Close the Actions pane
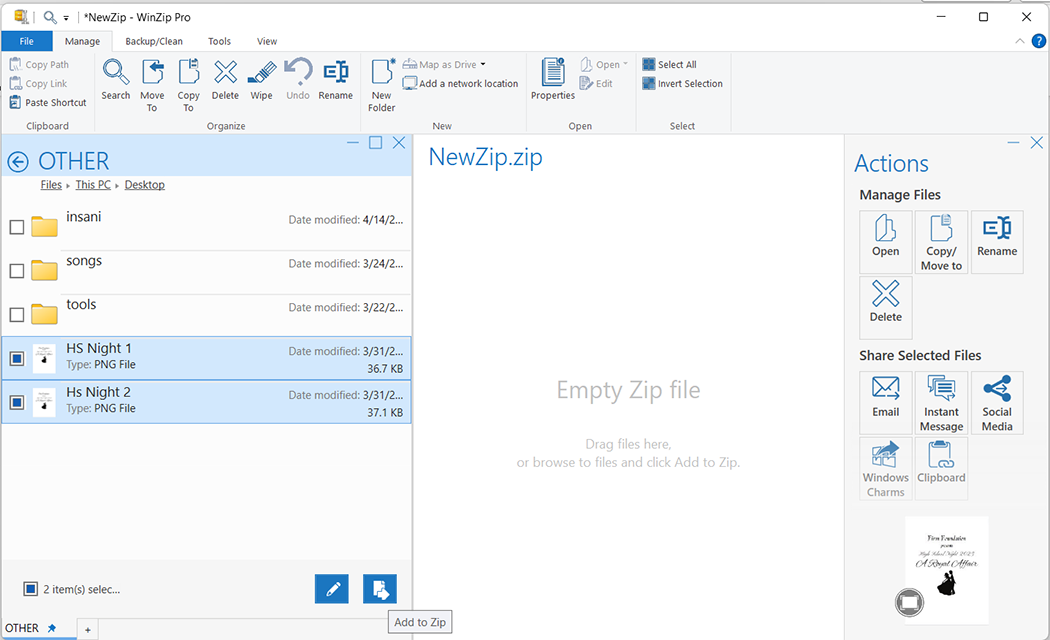Image resolution: width=1050 pixels, height=640 pixels. point(1037,143)
